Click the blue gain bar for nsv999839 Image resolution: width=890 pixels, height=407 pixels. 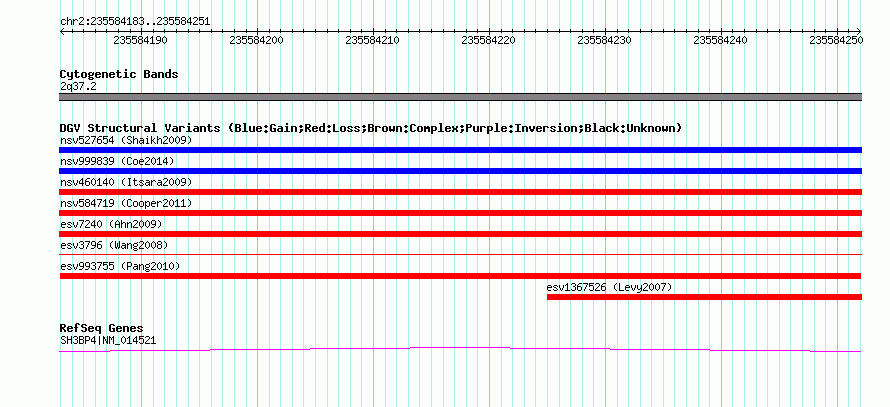pos(460,171)
